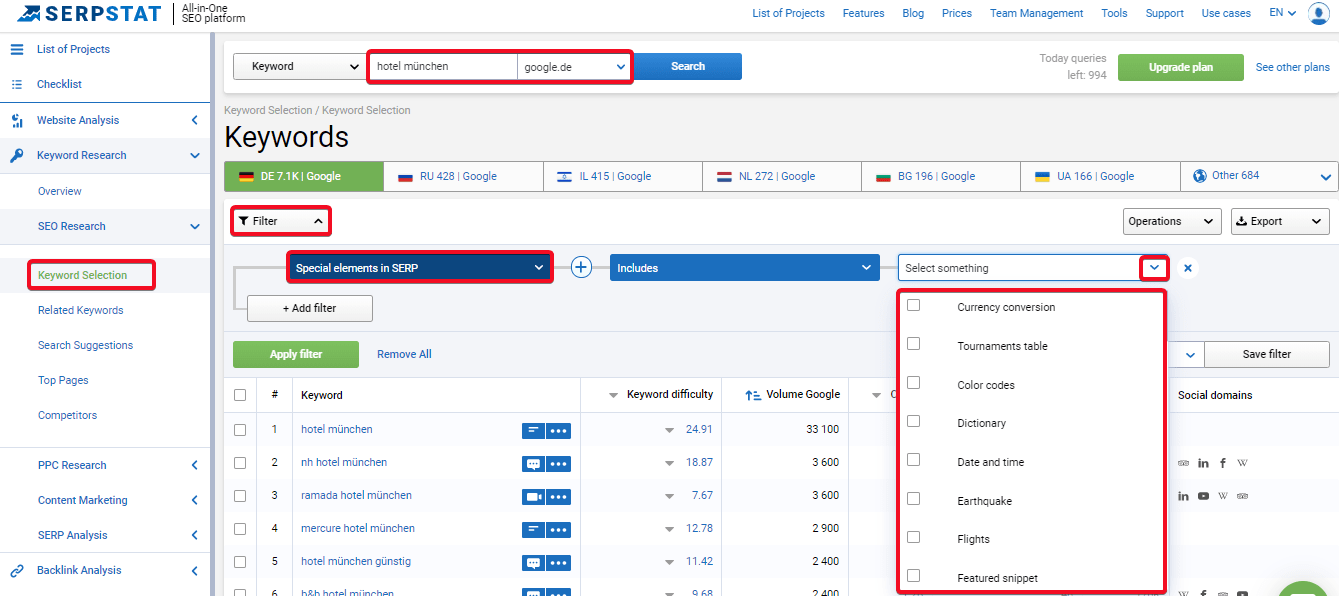Click the blue Search button
The image size is (1339, 596).
pyautogui.click(x=688, y=66)
